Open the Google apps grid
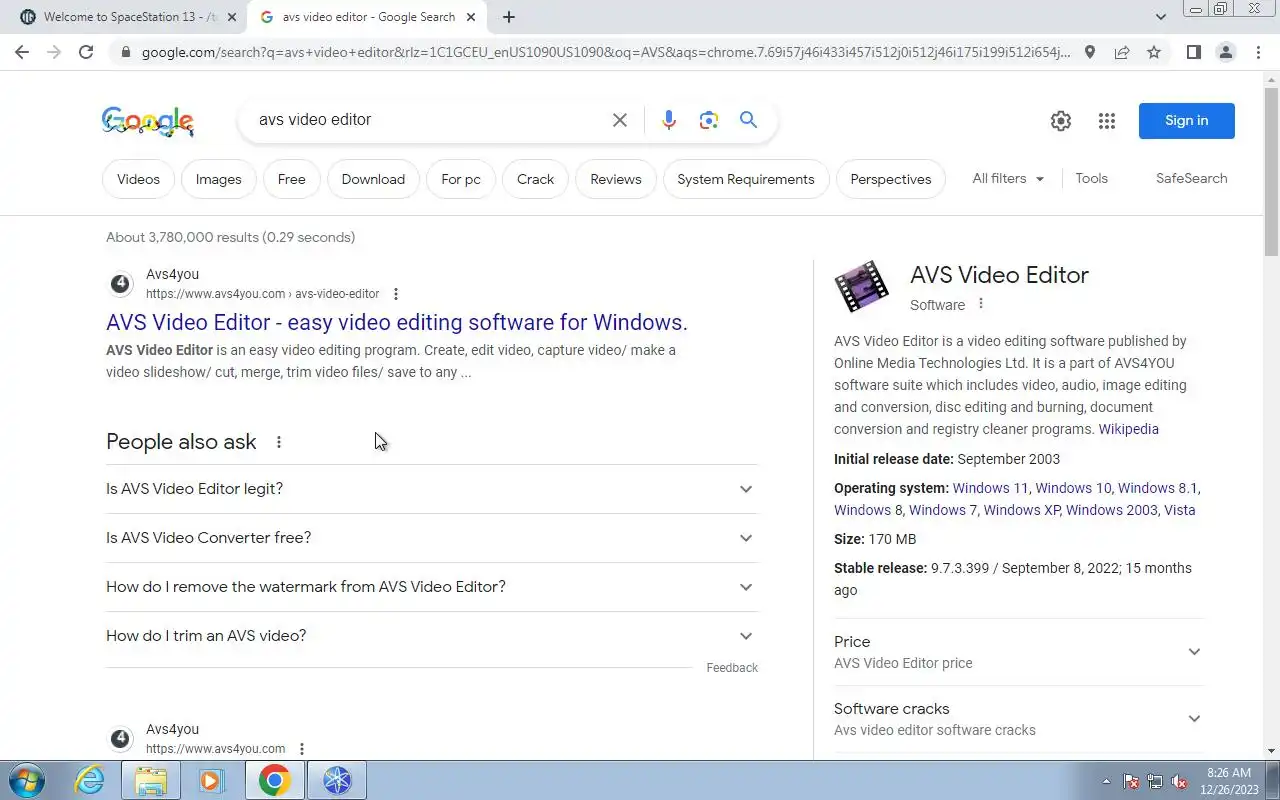The height and width of the screenshot is (800, 1280). (1107, 121)
